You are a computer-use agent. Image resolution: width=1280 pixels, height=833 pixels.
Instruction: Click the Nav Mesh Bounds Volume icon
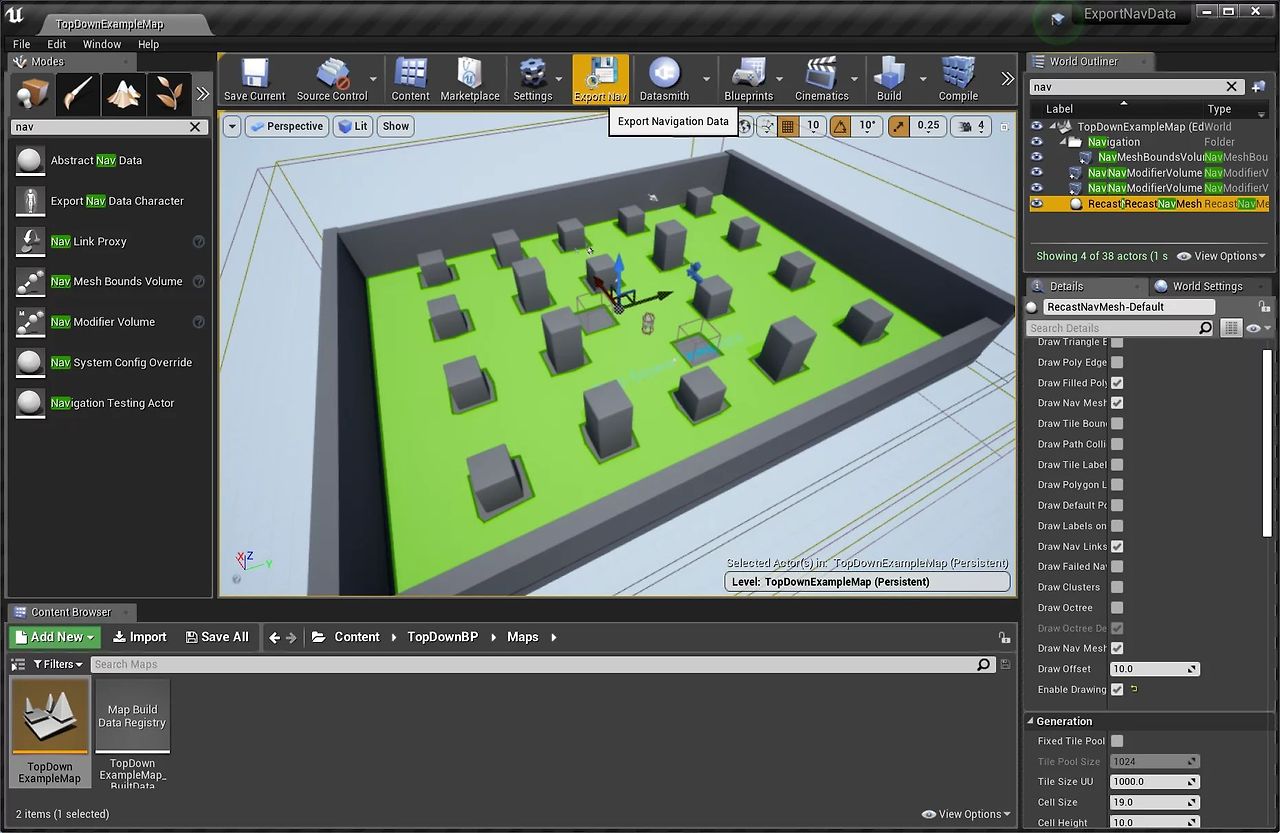coord(30,281)
